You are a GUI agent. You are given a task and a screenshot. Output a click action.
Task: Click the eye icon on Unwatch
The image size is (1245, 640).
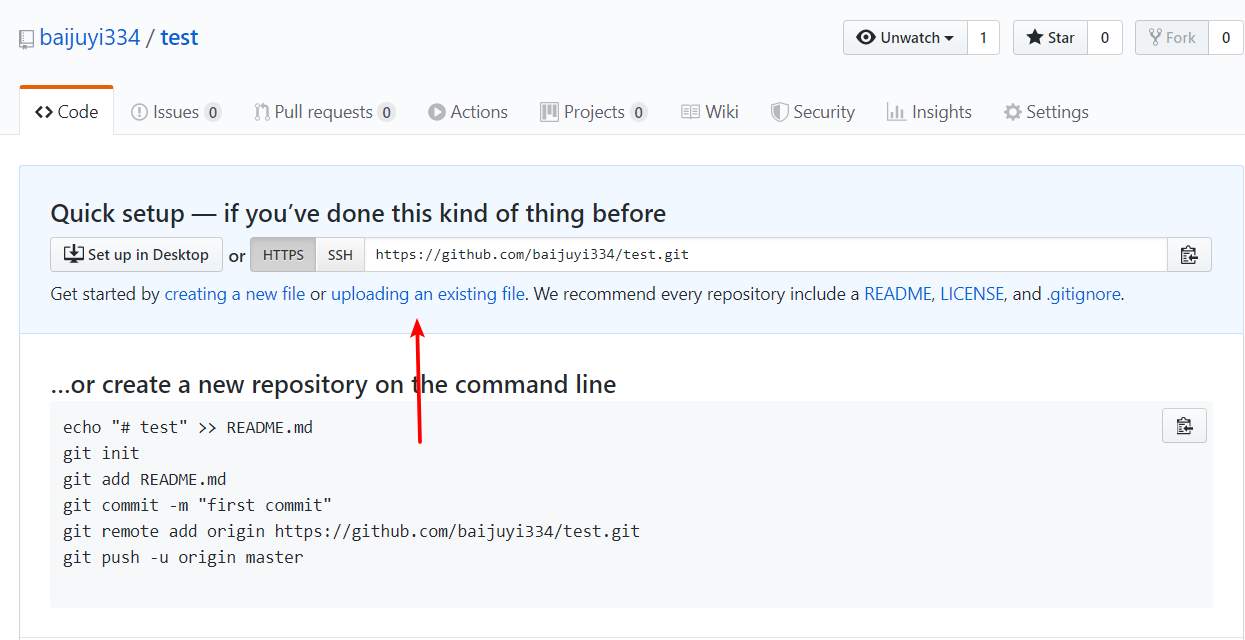pyautogui.click(x=866, y=38)
